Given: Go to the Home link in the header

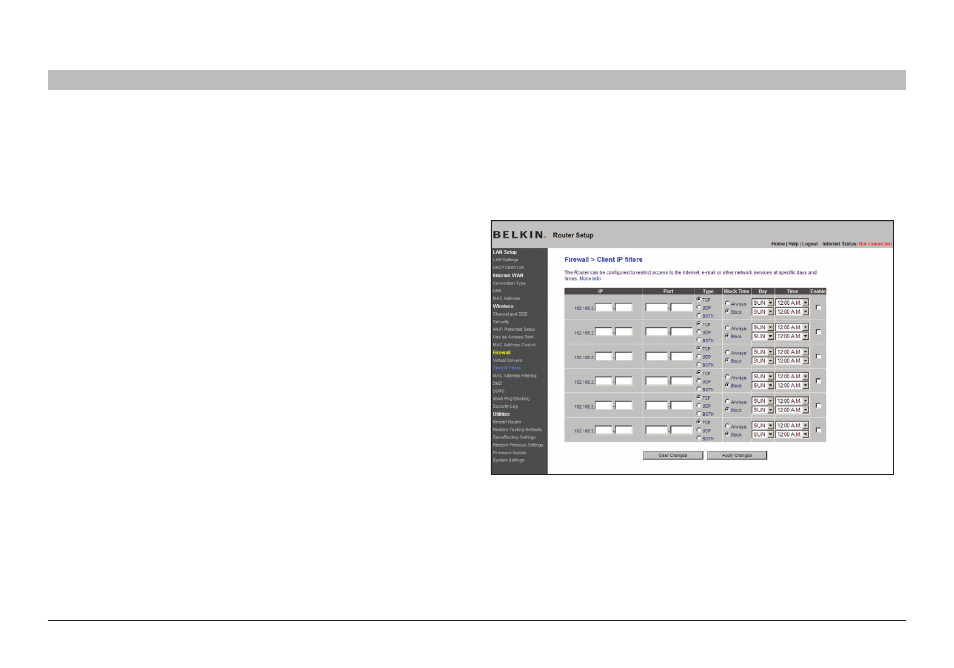Looking at the screenshot, I should point(778,244).
